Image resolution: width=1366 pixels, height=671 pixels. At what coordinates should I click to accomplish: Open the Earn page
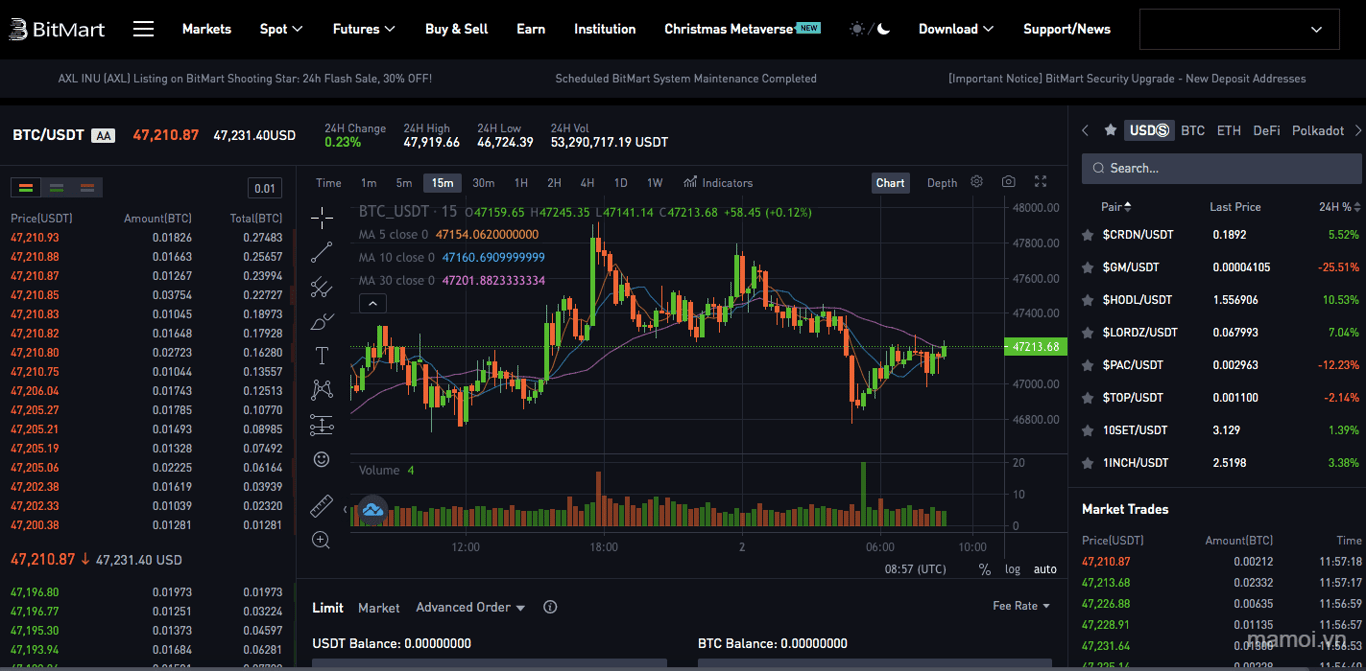[x=531, y=29]
